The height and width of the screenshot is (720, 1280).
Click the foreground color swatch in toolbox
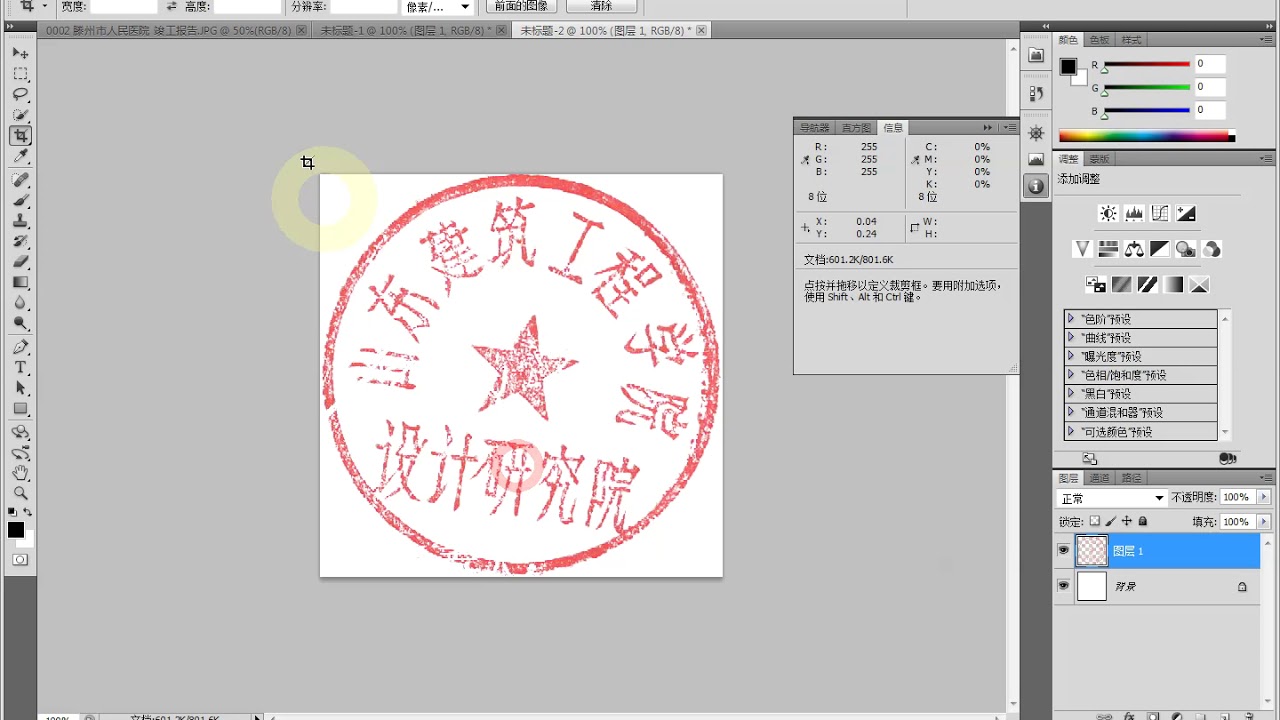[x=16, y=530]
